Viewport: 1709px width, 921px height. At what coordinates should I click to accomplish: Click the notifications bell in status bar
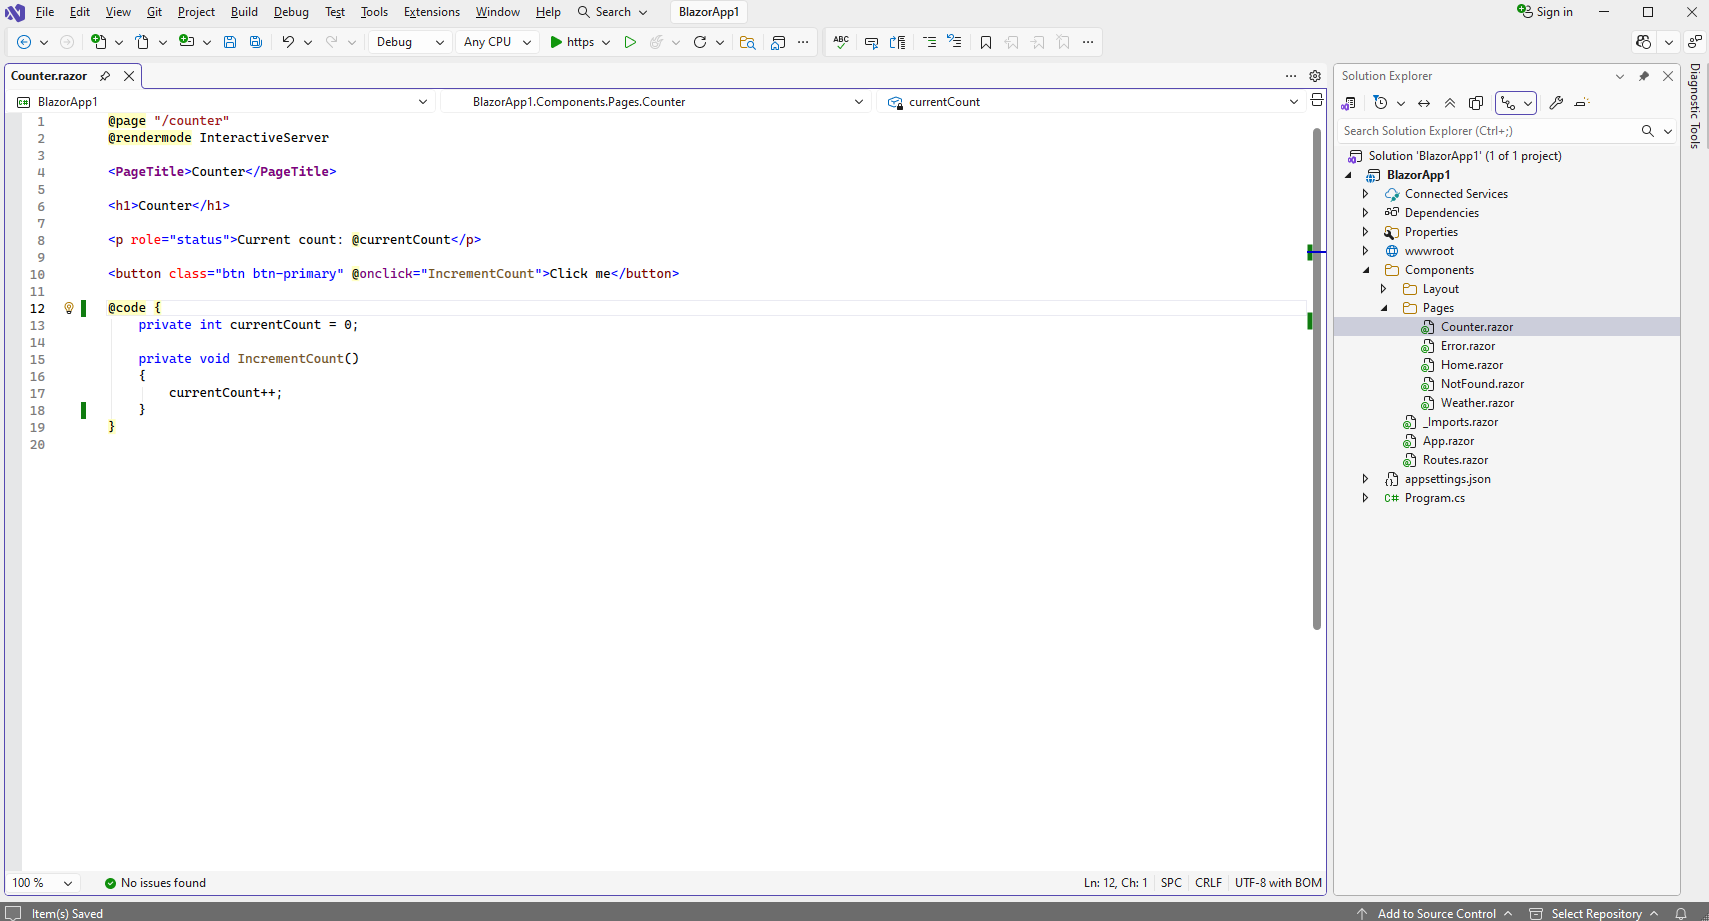(1681, 913)
